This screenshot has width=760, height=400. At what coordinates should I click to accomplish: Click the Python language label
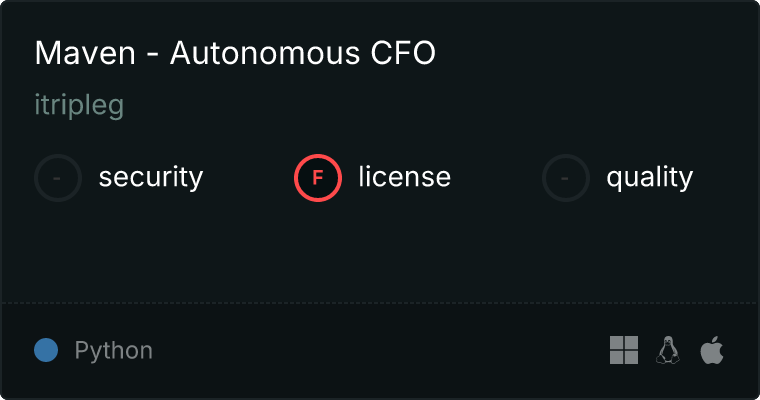point(114,351)
